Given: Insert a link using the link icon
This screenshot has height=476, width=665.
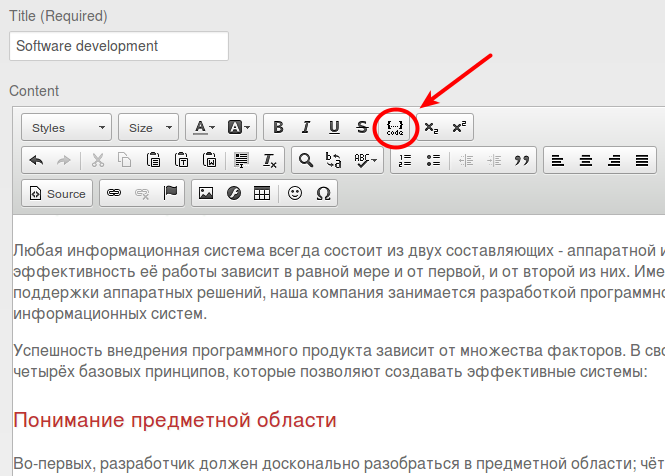Looking at the screenshot, I should pos(114,193).
